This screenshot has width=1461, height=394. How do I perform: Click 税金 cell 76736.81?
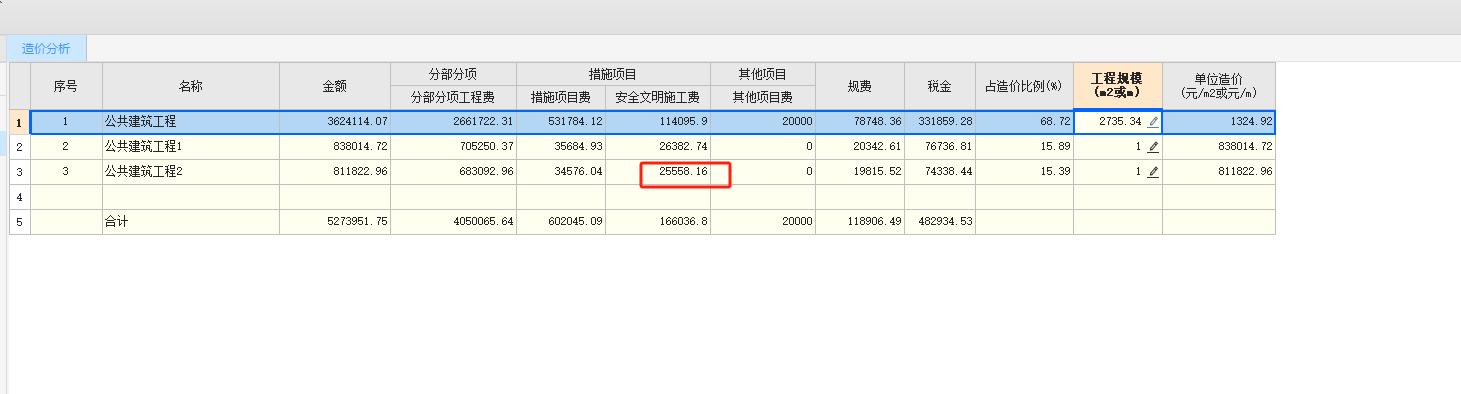tap(940, 147)
